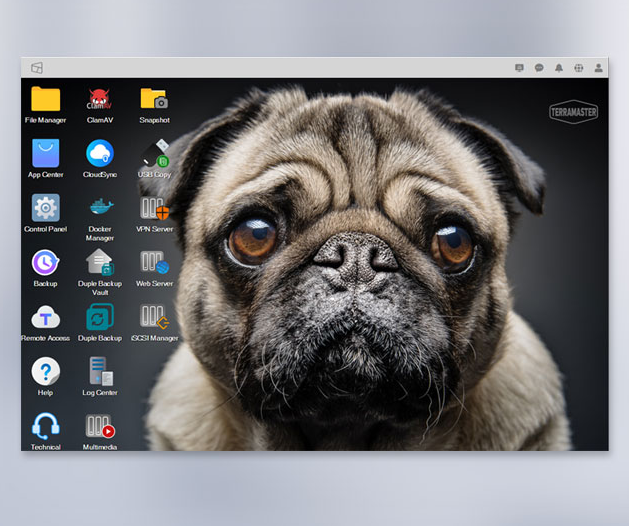Open the messages chat bubble icon

point(539,68)
